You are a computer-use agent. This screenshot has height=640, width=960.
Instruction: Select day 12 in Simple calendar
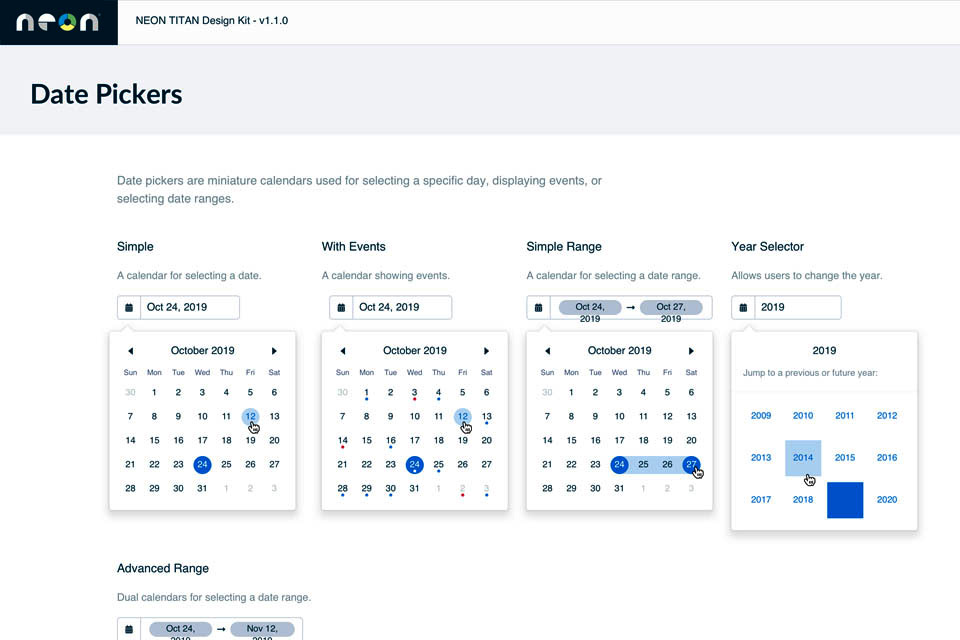point(250,416)
